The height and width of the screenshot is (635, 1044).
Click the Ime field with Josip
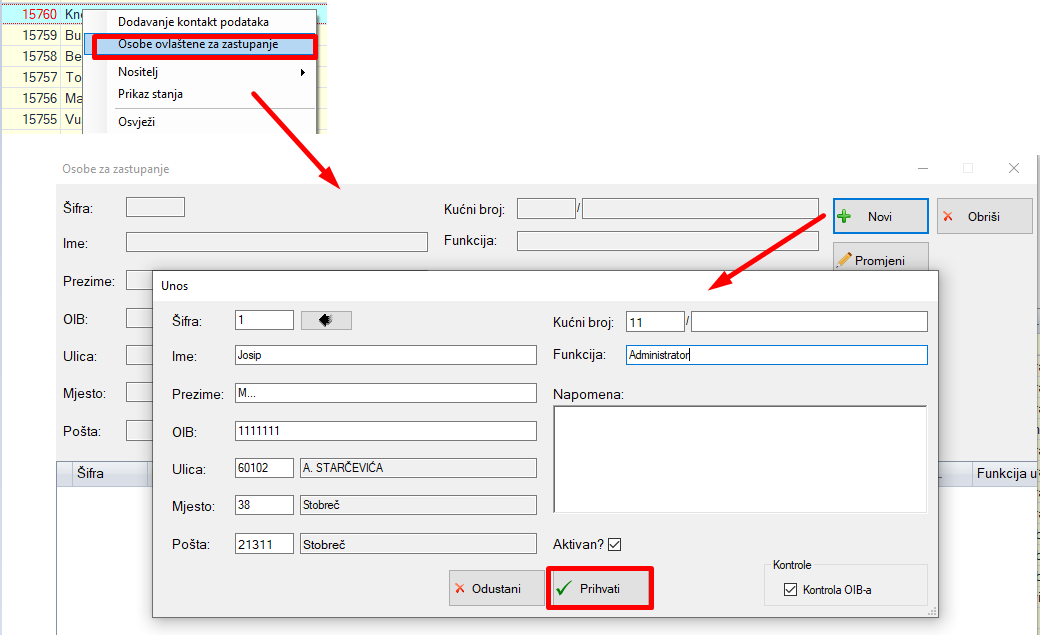(385, 355)
